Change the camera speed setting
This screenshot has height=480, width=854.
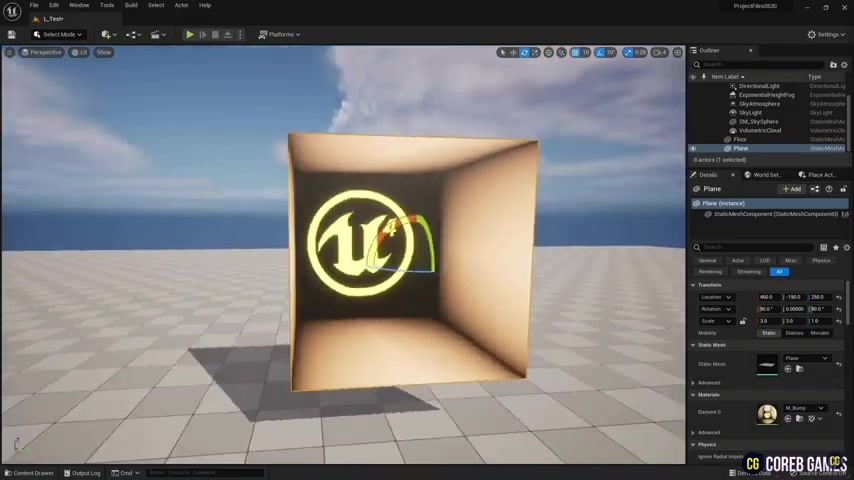(x=660, y=52)
